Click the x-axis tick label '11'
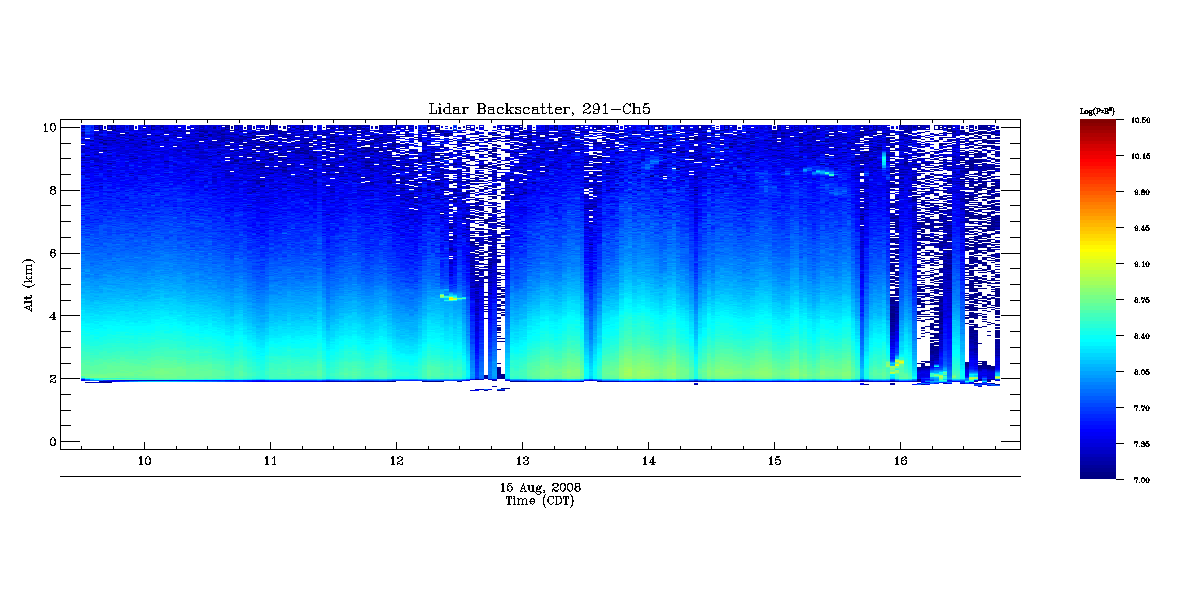Viewport: 1200px width, 600px height. (271, 461)
